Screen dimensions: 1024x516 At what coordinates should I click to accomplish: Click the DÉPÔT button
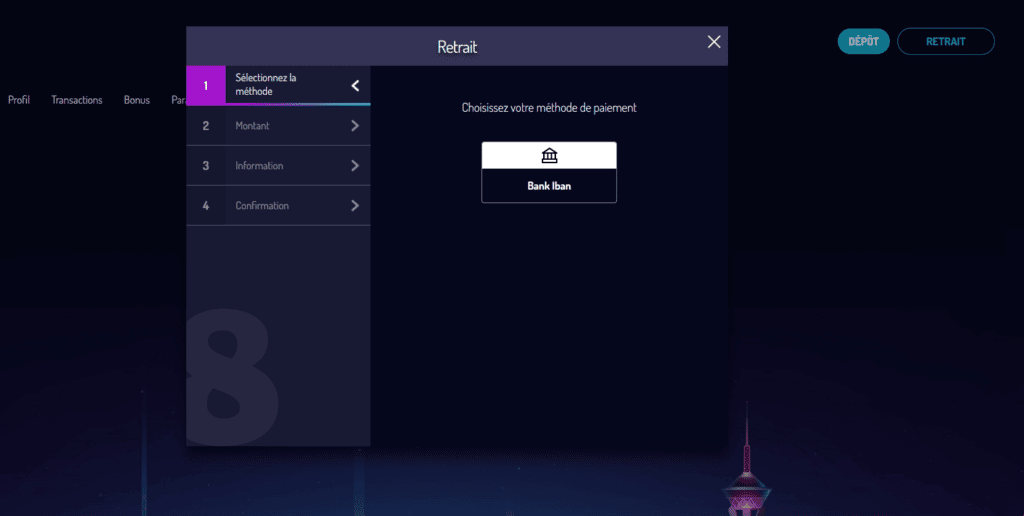[863, 41]
